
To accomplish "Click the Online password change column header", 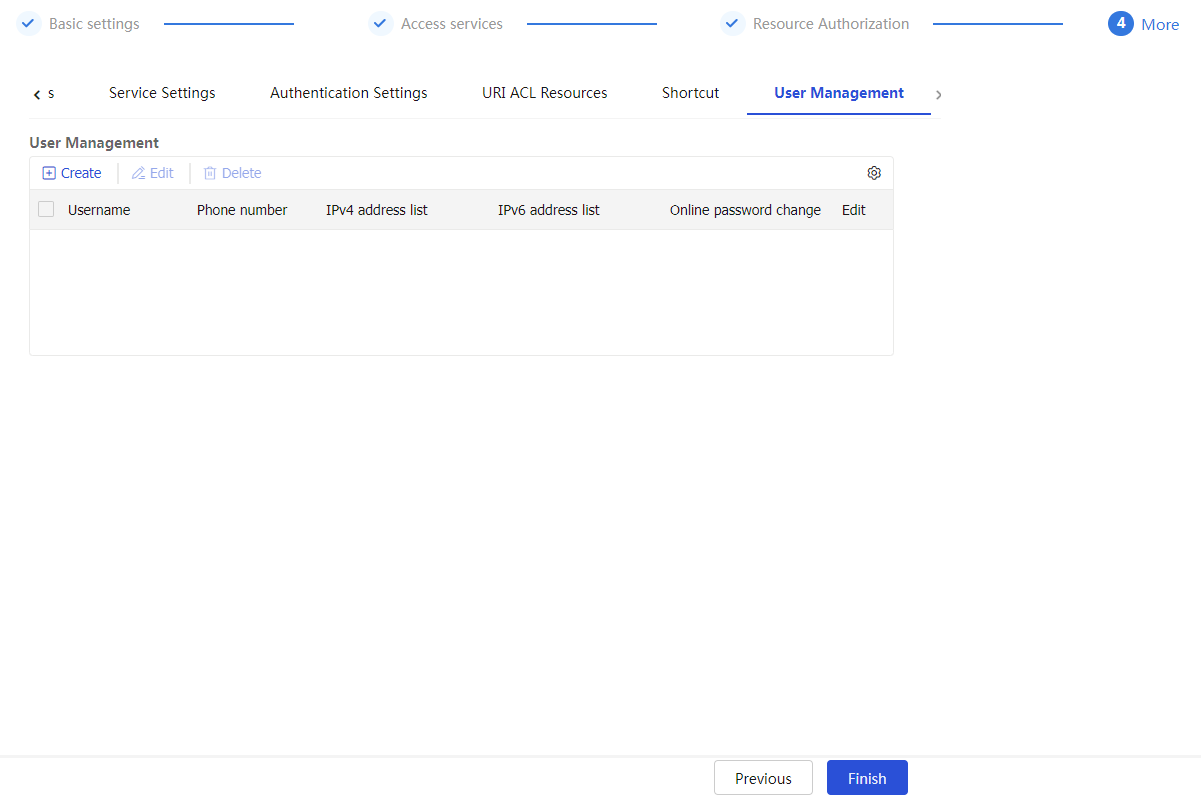I will click(x=745, y=210).
